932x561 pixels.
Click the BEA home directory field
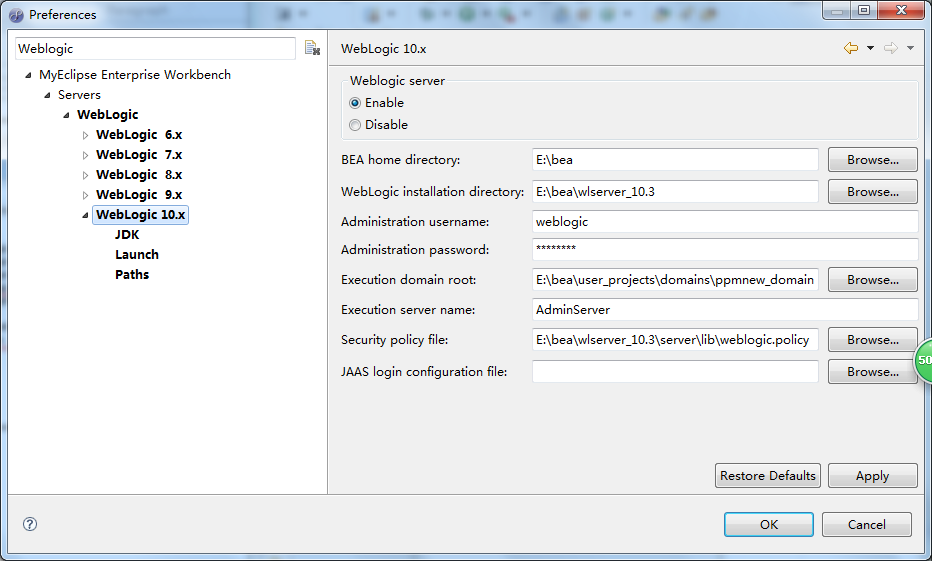coord(675,160)
